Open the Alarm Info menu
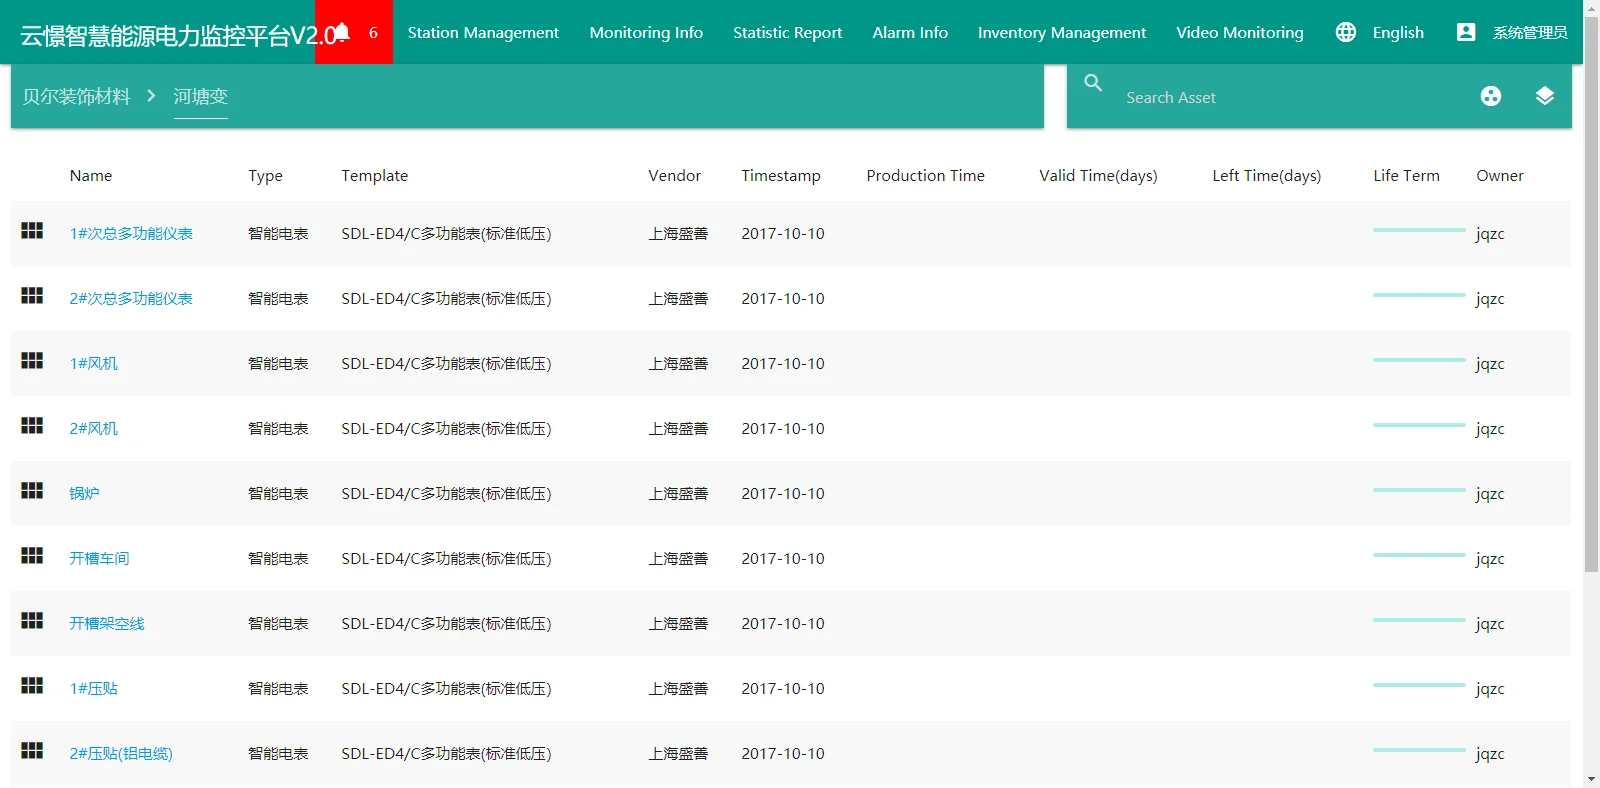 910,32
